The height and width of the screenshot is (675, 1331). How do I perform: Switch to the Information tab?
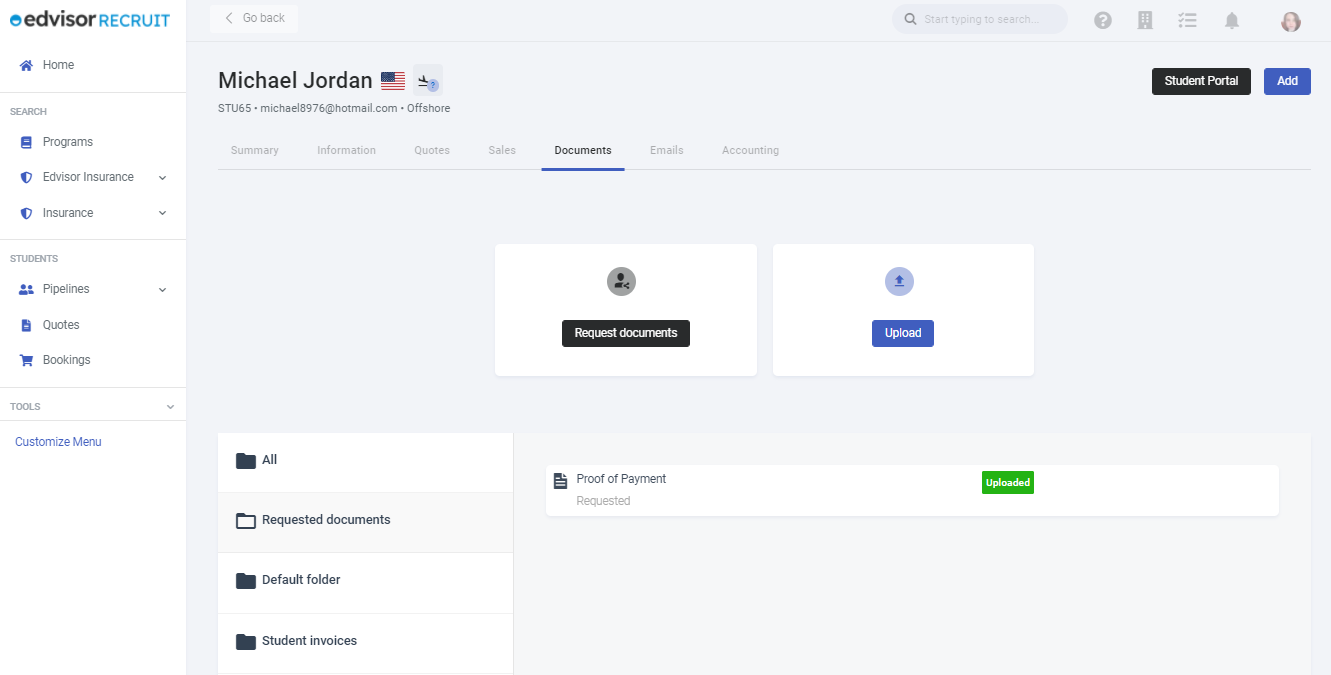coord(347,150)
